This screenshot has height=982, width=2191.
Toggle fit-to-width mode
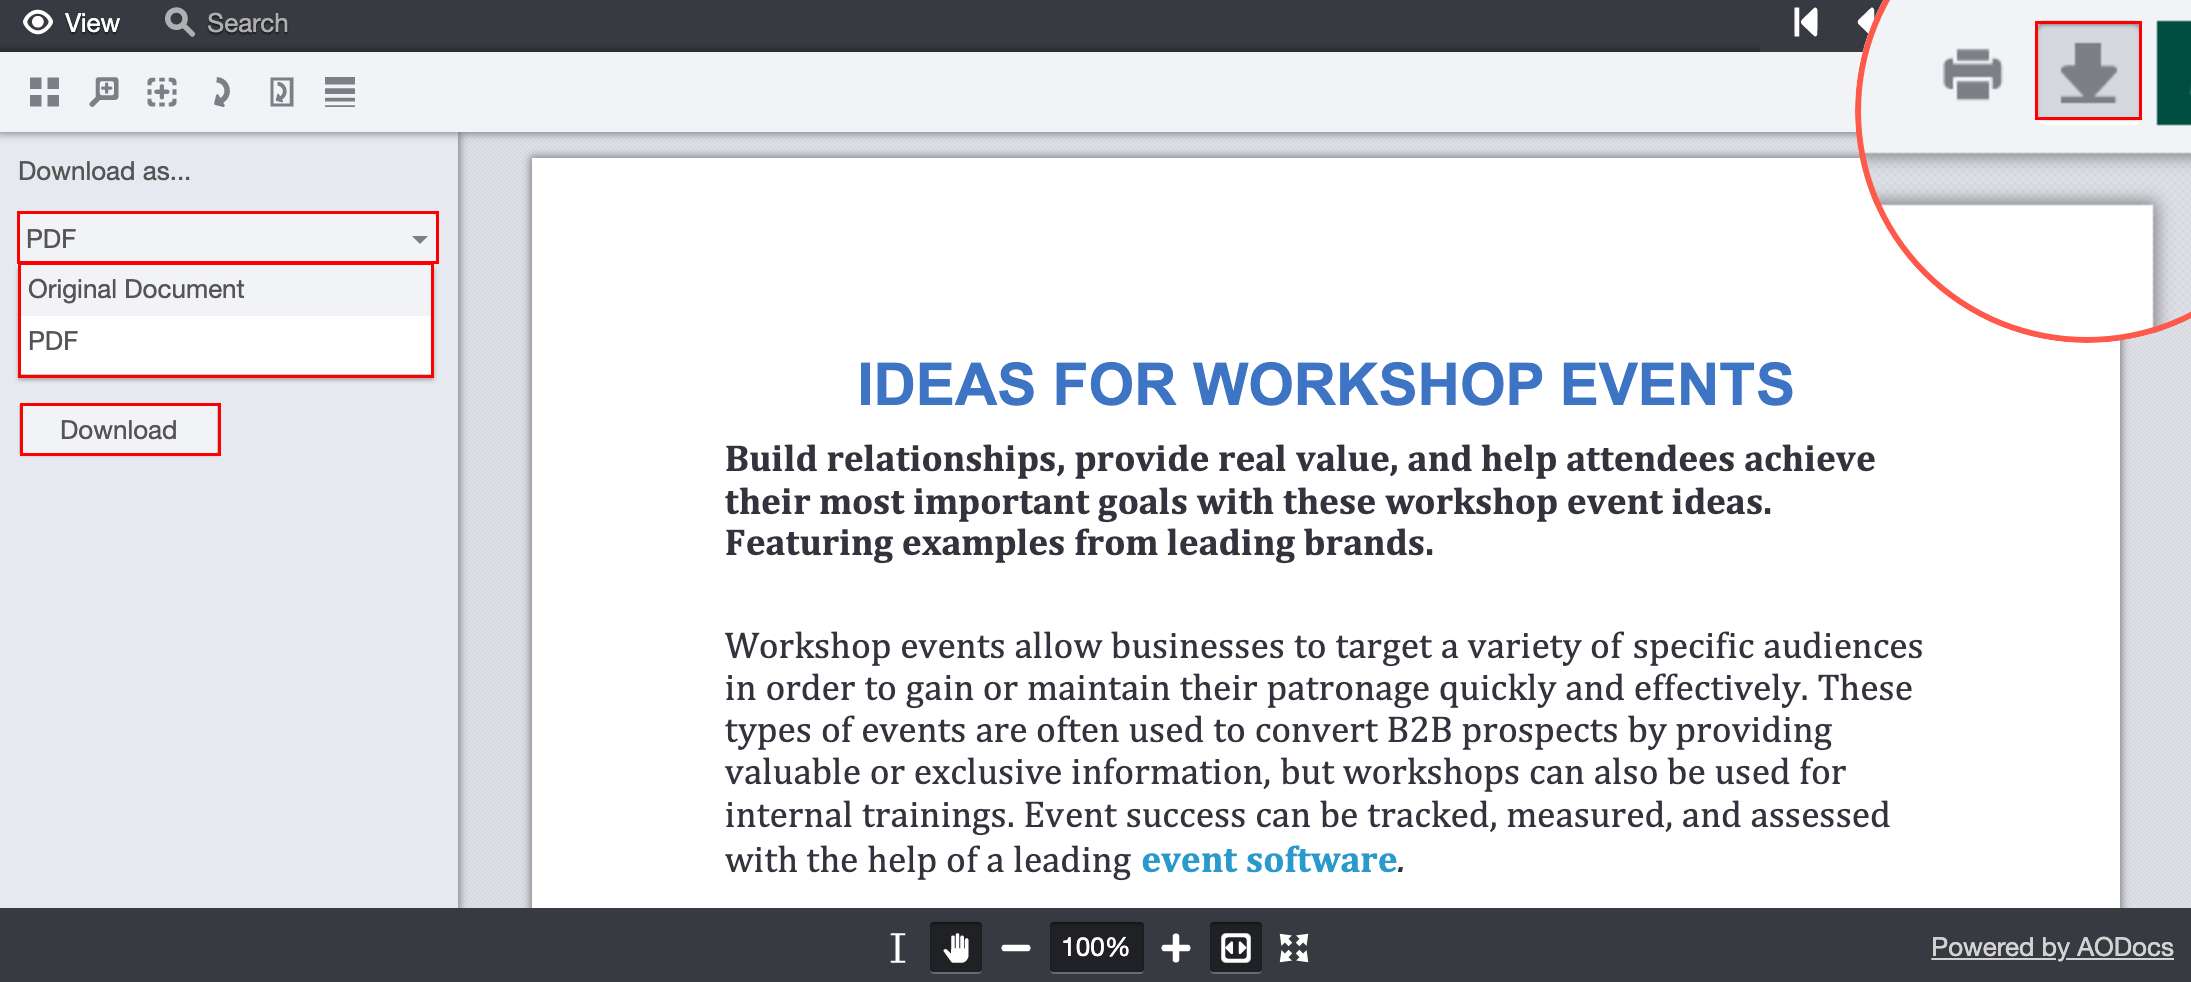point(1236,947)
